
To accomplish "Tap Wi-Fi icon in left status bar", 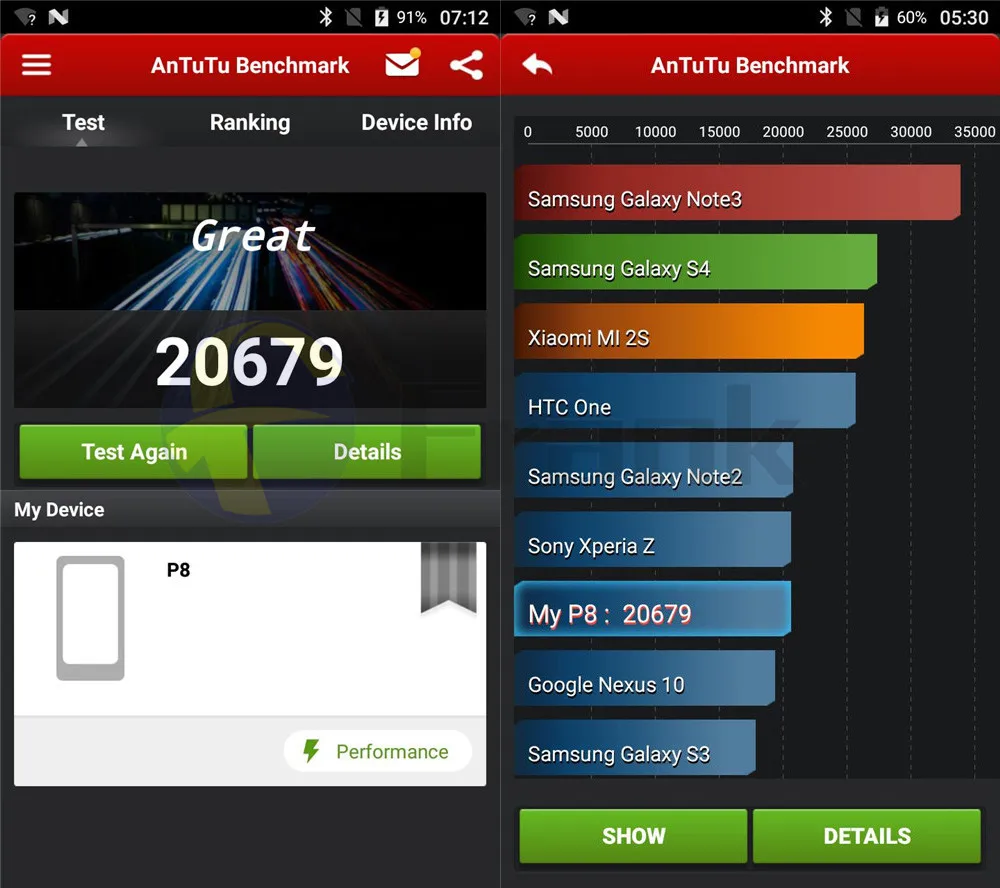I will [26, 17].
